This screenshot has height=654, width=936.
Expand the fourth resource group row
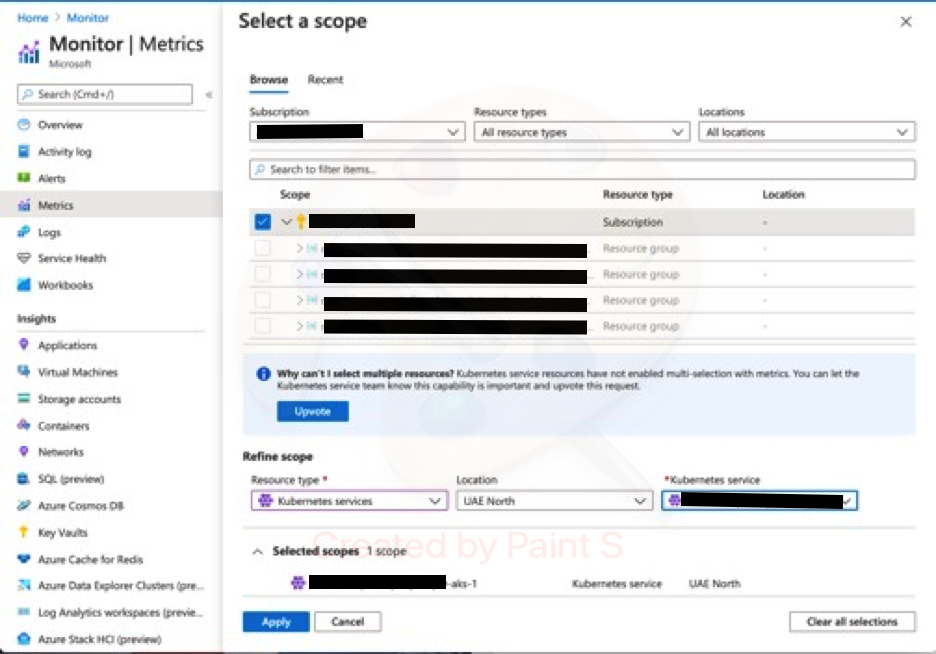pyautogui.click(x=300, y=326)
